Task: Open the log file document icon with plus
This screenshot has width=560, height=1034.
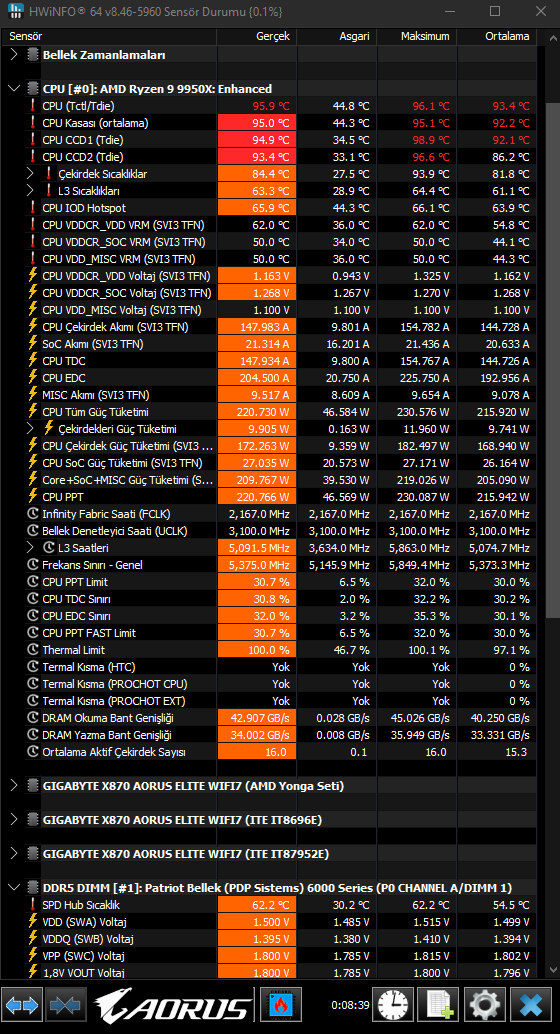Action: coord(440,1004)
